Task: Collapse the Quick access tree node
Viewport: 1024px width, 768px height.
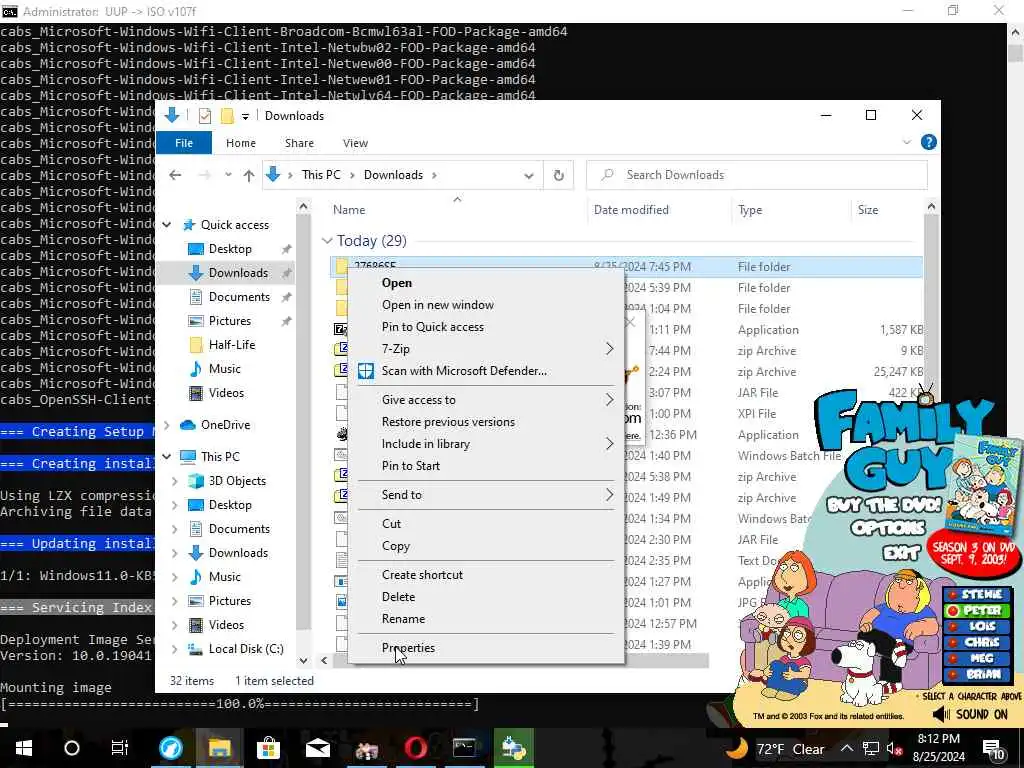Action: (x=167, y=225)
